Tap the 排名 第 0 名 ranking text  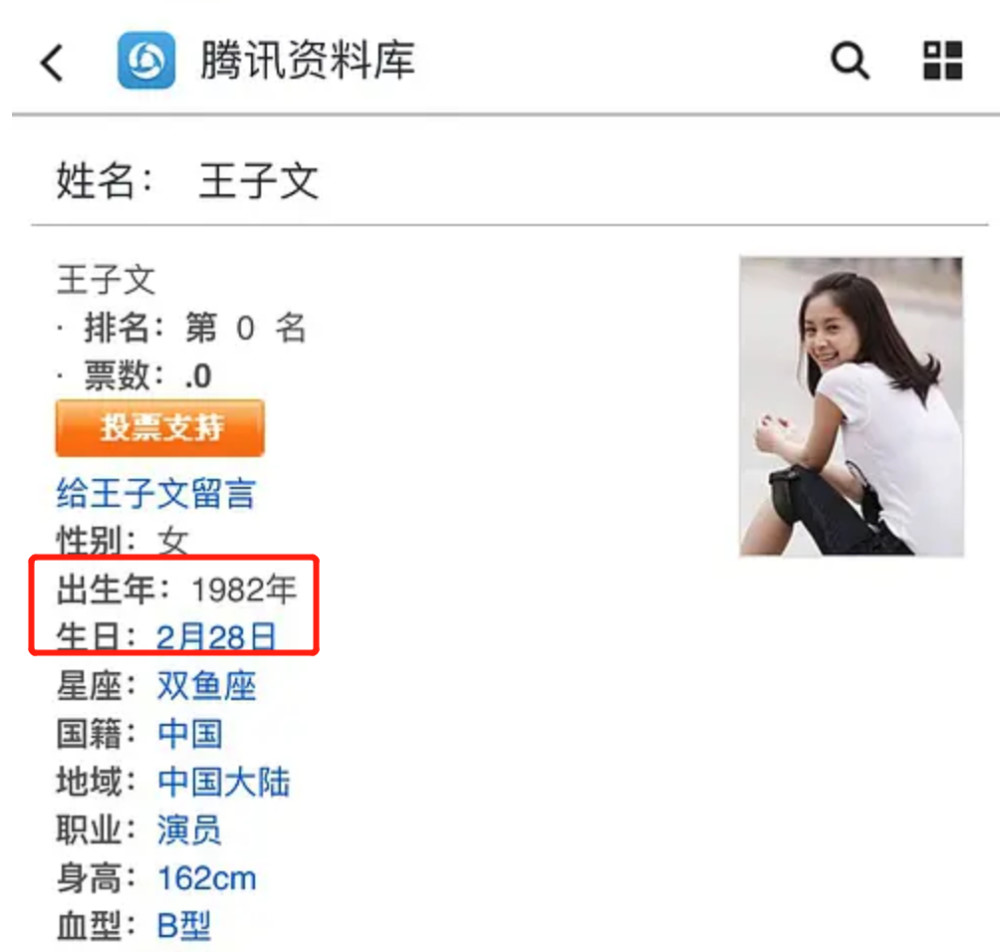(x=195, y=328)
